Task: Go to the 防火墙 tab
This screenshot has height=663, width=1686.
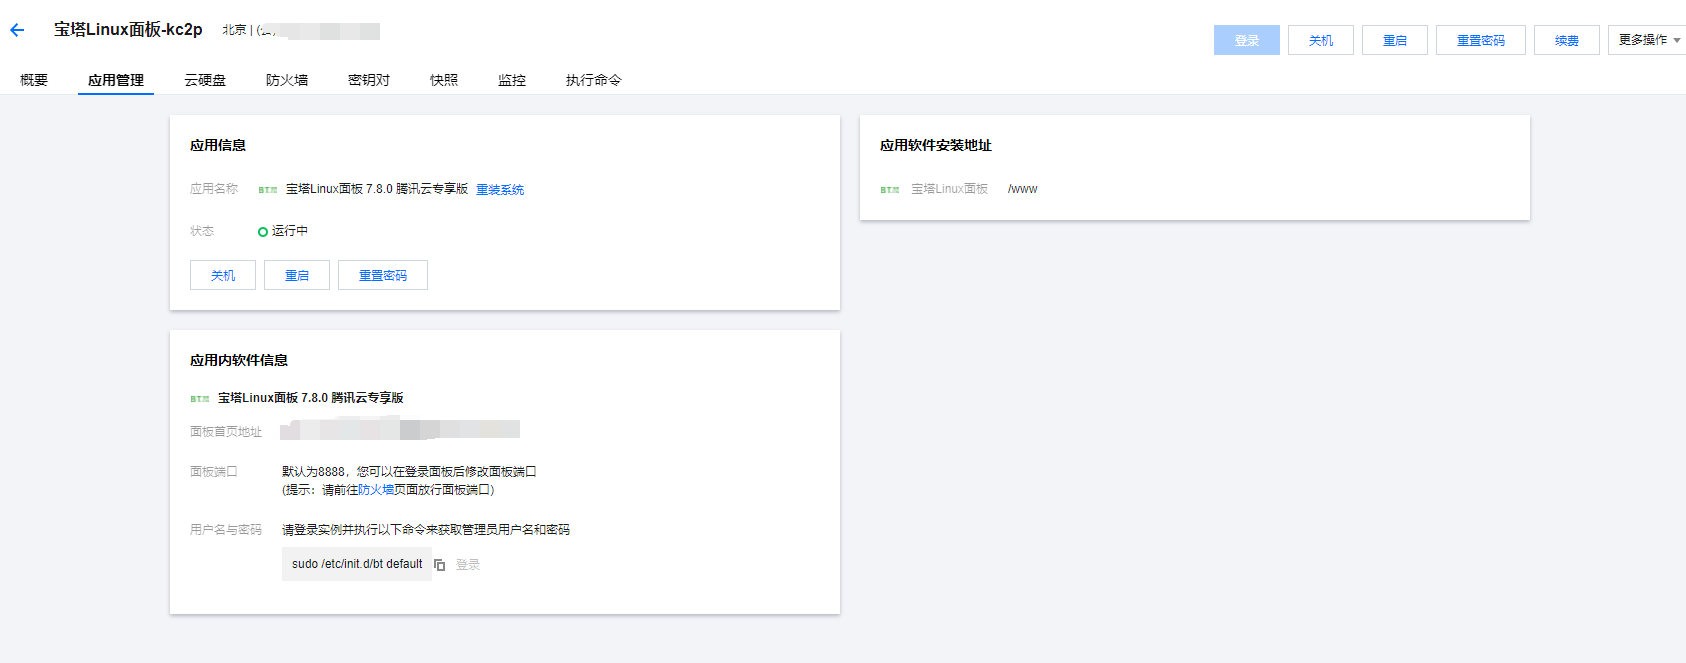Action: (x=287, y=80)
